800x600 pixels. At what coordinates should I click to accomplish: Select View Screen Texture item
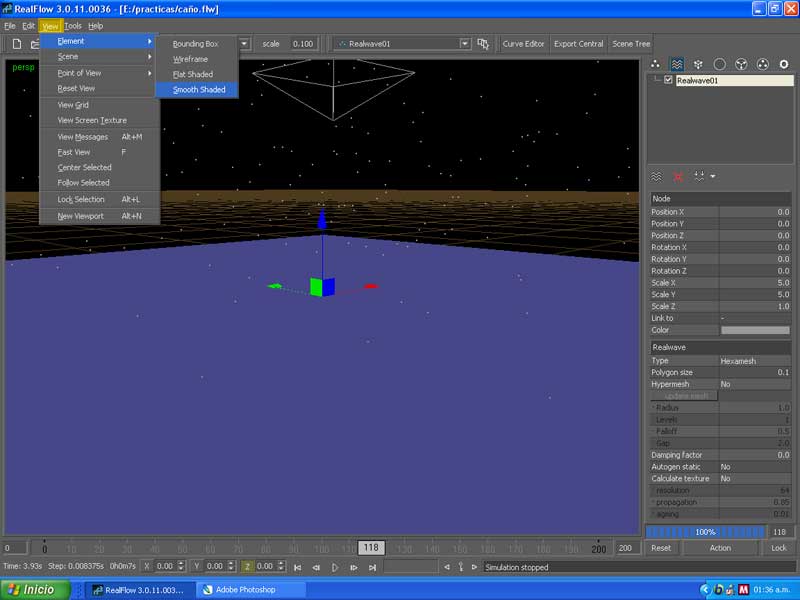coord(100,120)
